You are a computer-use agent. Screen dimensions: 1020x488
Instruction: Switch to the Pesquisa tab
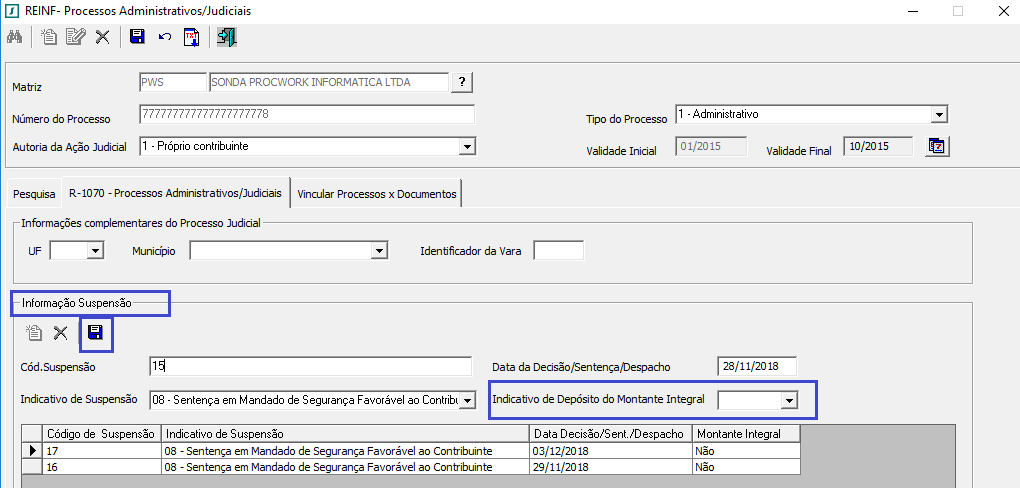[x=34, y=194]
